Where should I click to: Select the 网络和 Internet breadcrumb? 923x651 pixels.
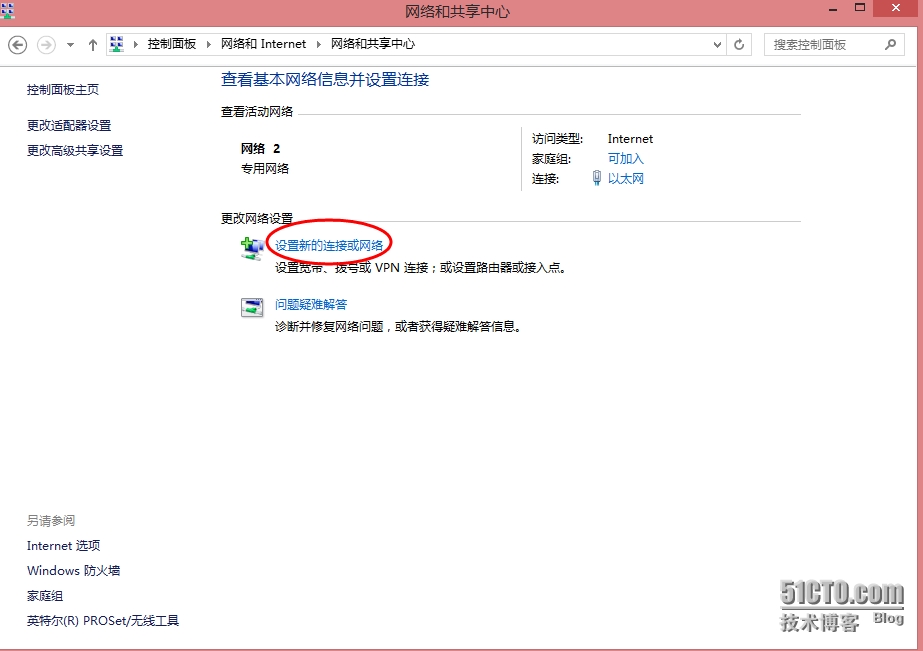point(263,44)
